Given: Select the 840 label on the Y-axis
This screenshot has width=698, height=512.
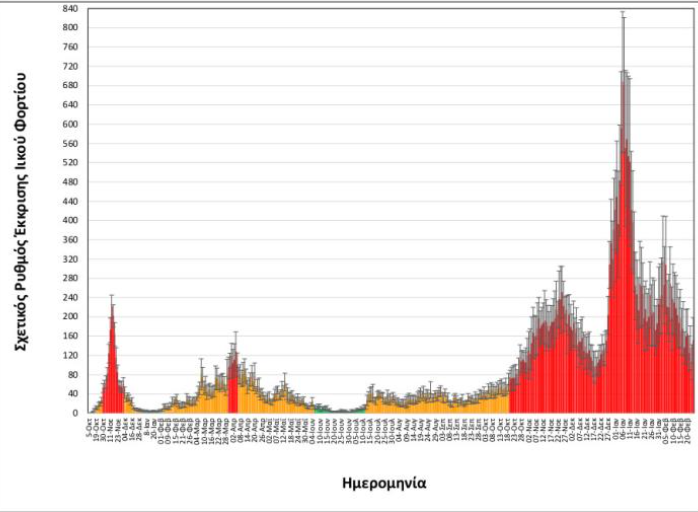Looking at the screenshot, I should [70, 8].
